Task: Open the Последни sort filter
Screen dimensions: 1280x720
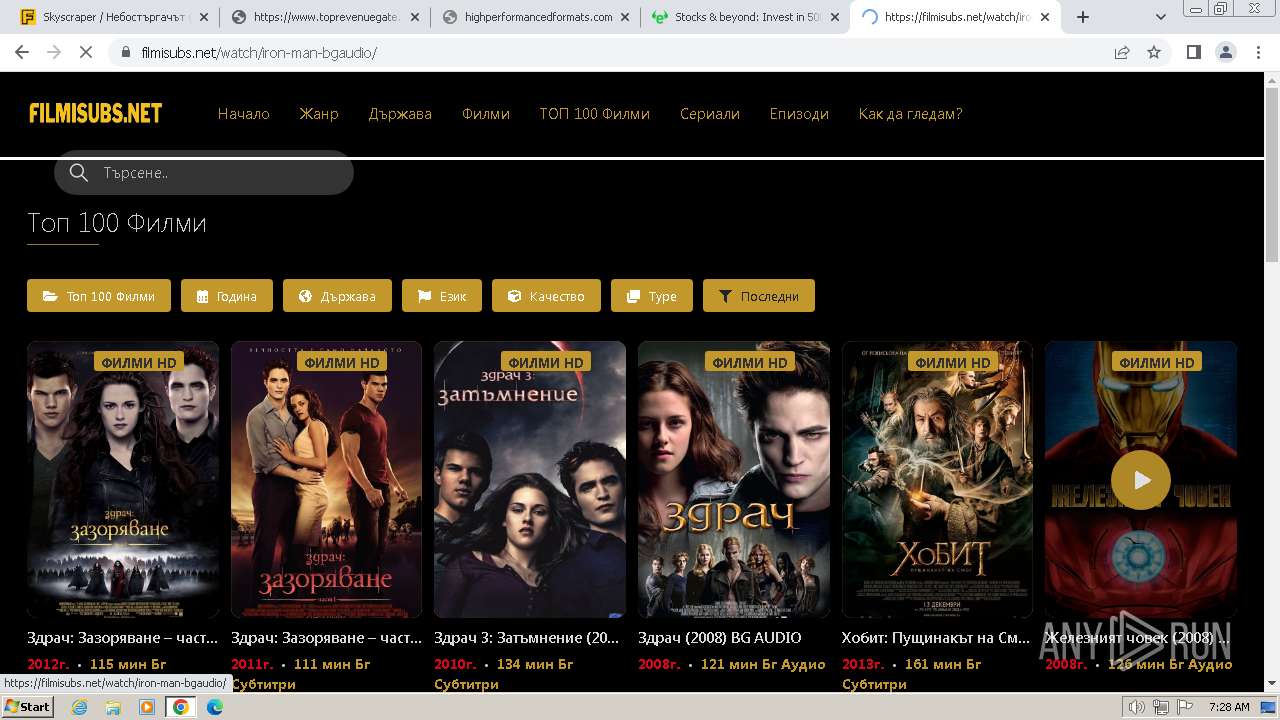Action: pos(759,296)
